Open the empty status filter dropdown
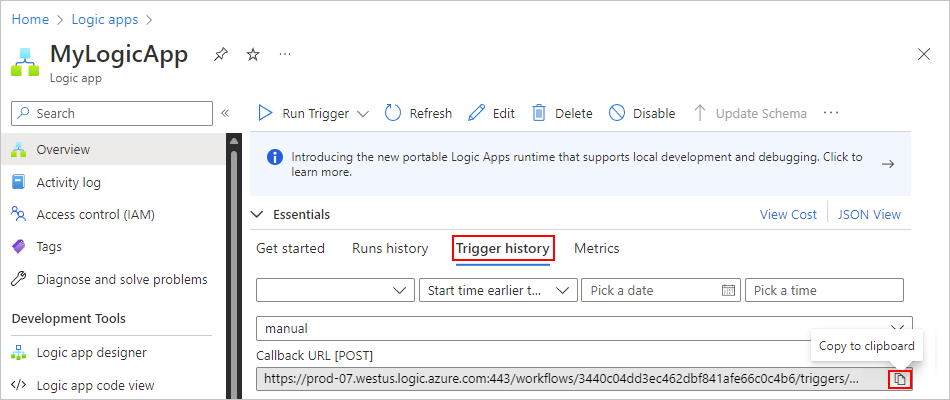The height and width of the screenshot is (400, 950). click(336, 290)
